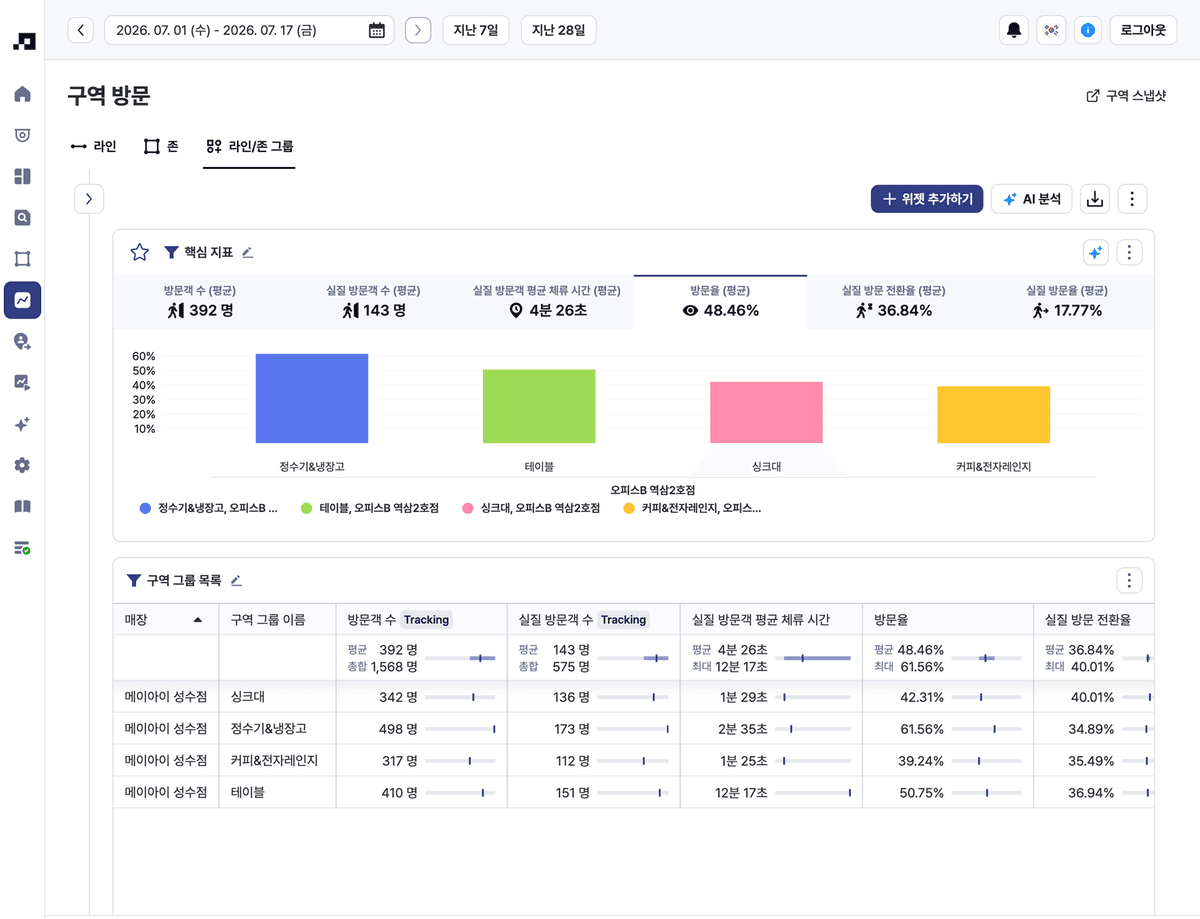Image resolution: width=1200 pixels, height=919 pixels.
Task: Toggle 싱크대 legend series visibility
Action: (531, 508)
